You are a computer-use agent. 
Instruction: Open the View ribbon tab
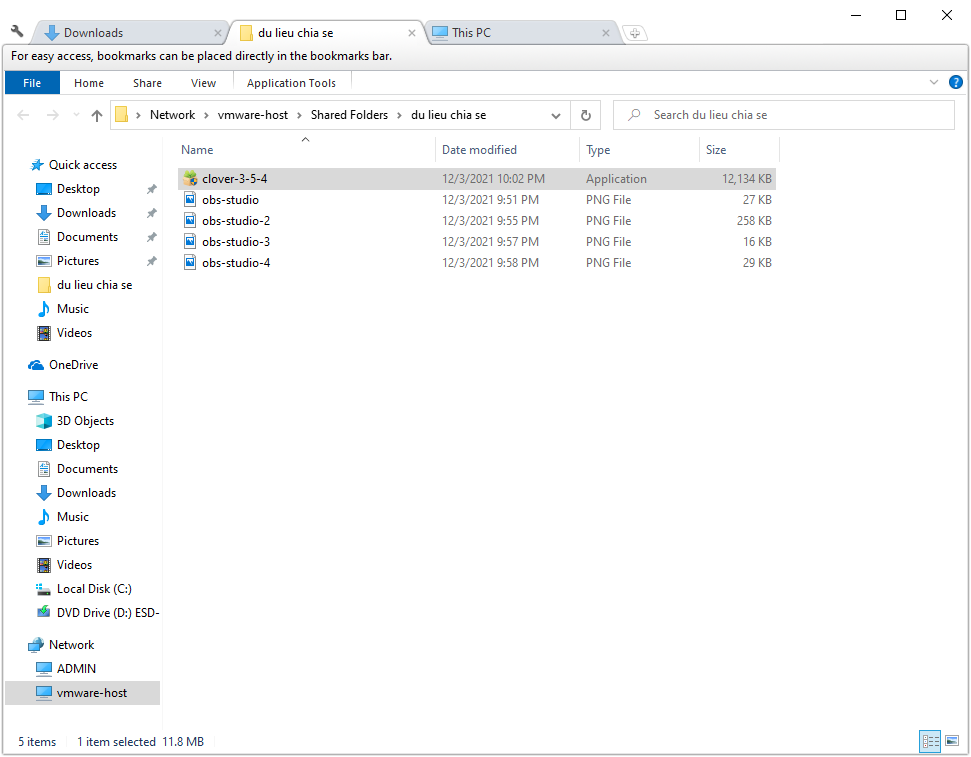(x=203, y=83)
